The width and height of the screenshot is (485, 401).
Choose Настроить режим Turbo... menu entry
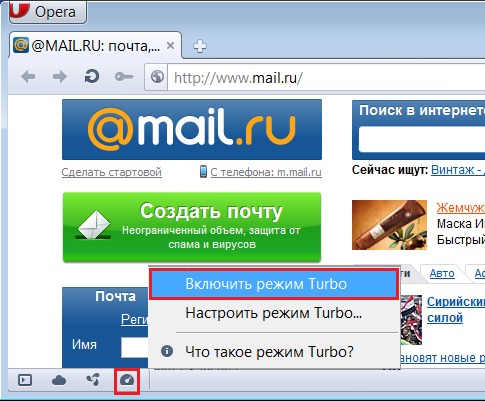pyautogui.click(x=274, y=313)
